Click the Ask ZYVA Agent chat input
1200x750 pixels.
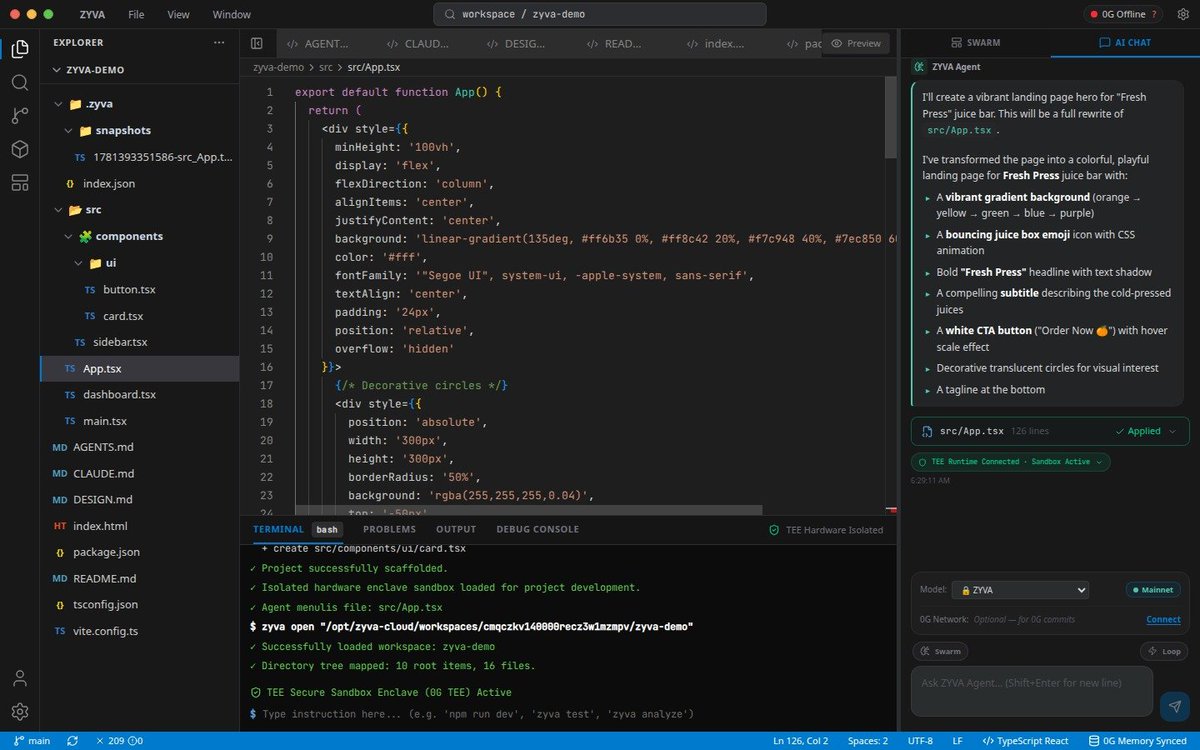[1032, 691]
